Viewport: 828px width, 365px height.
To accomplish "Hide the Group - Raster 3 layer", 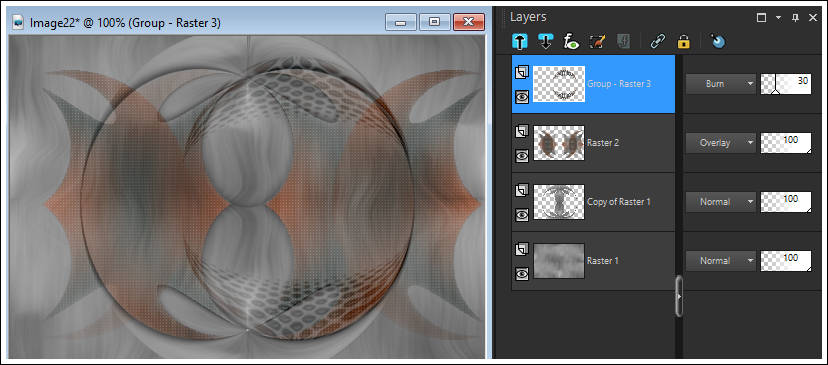I will point(522,97).
